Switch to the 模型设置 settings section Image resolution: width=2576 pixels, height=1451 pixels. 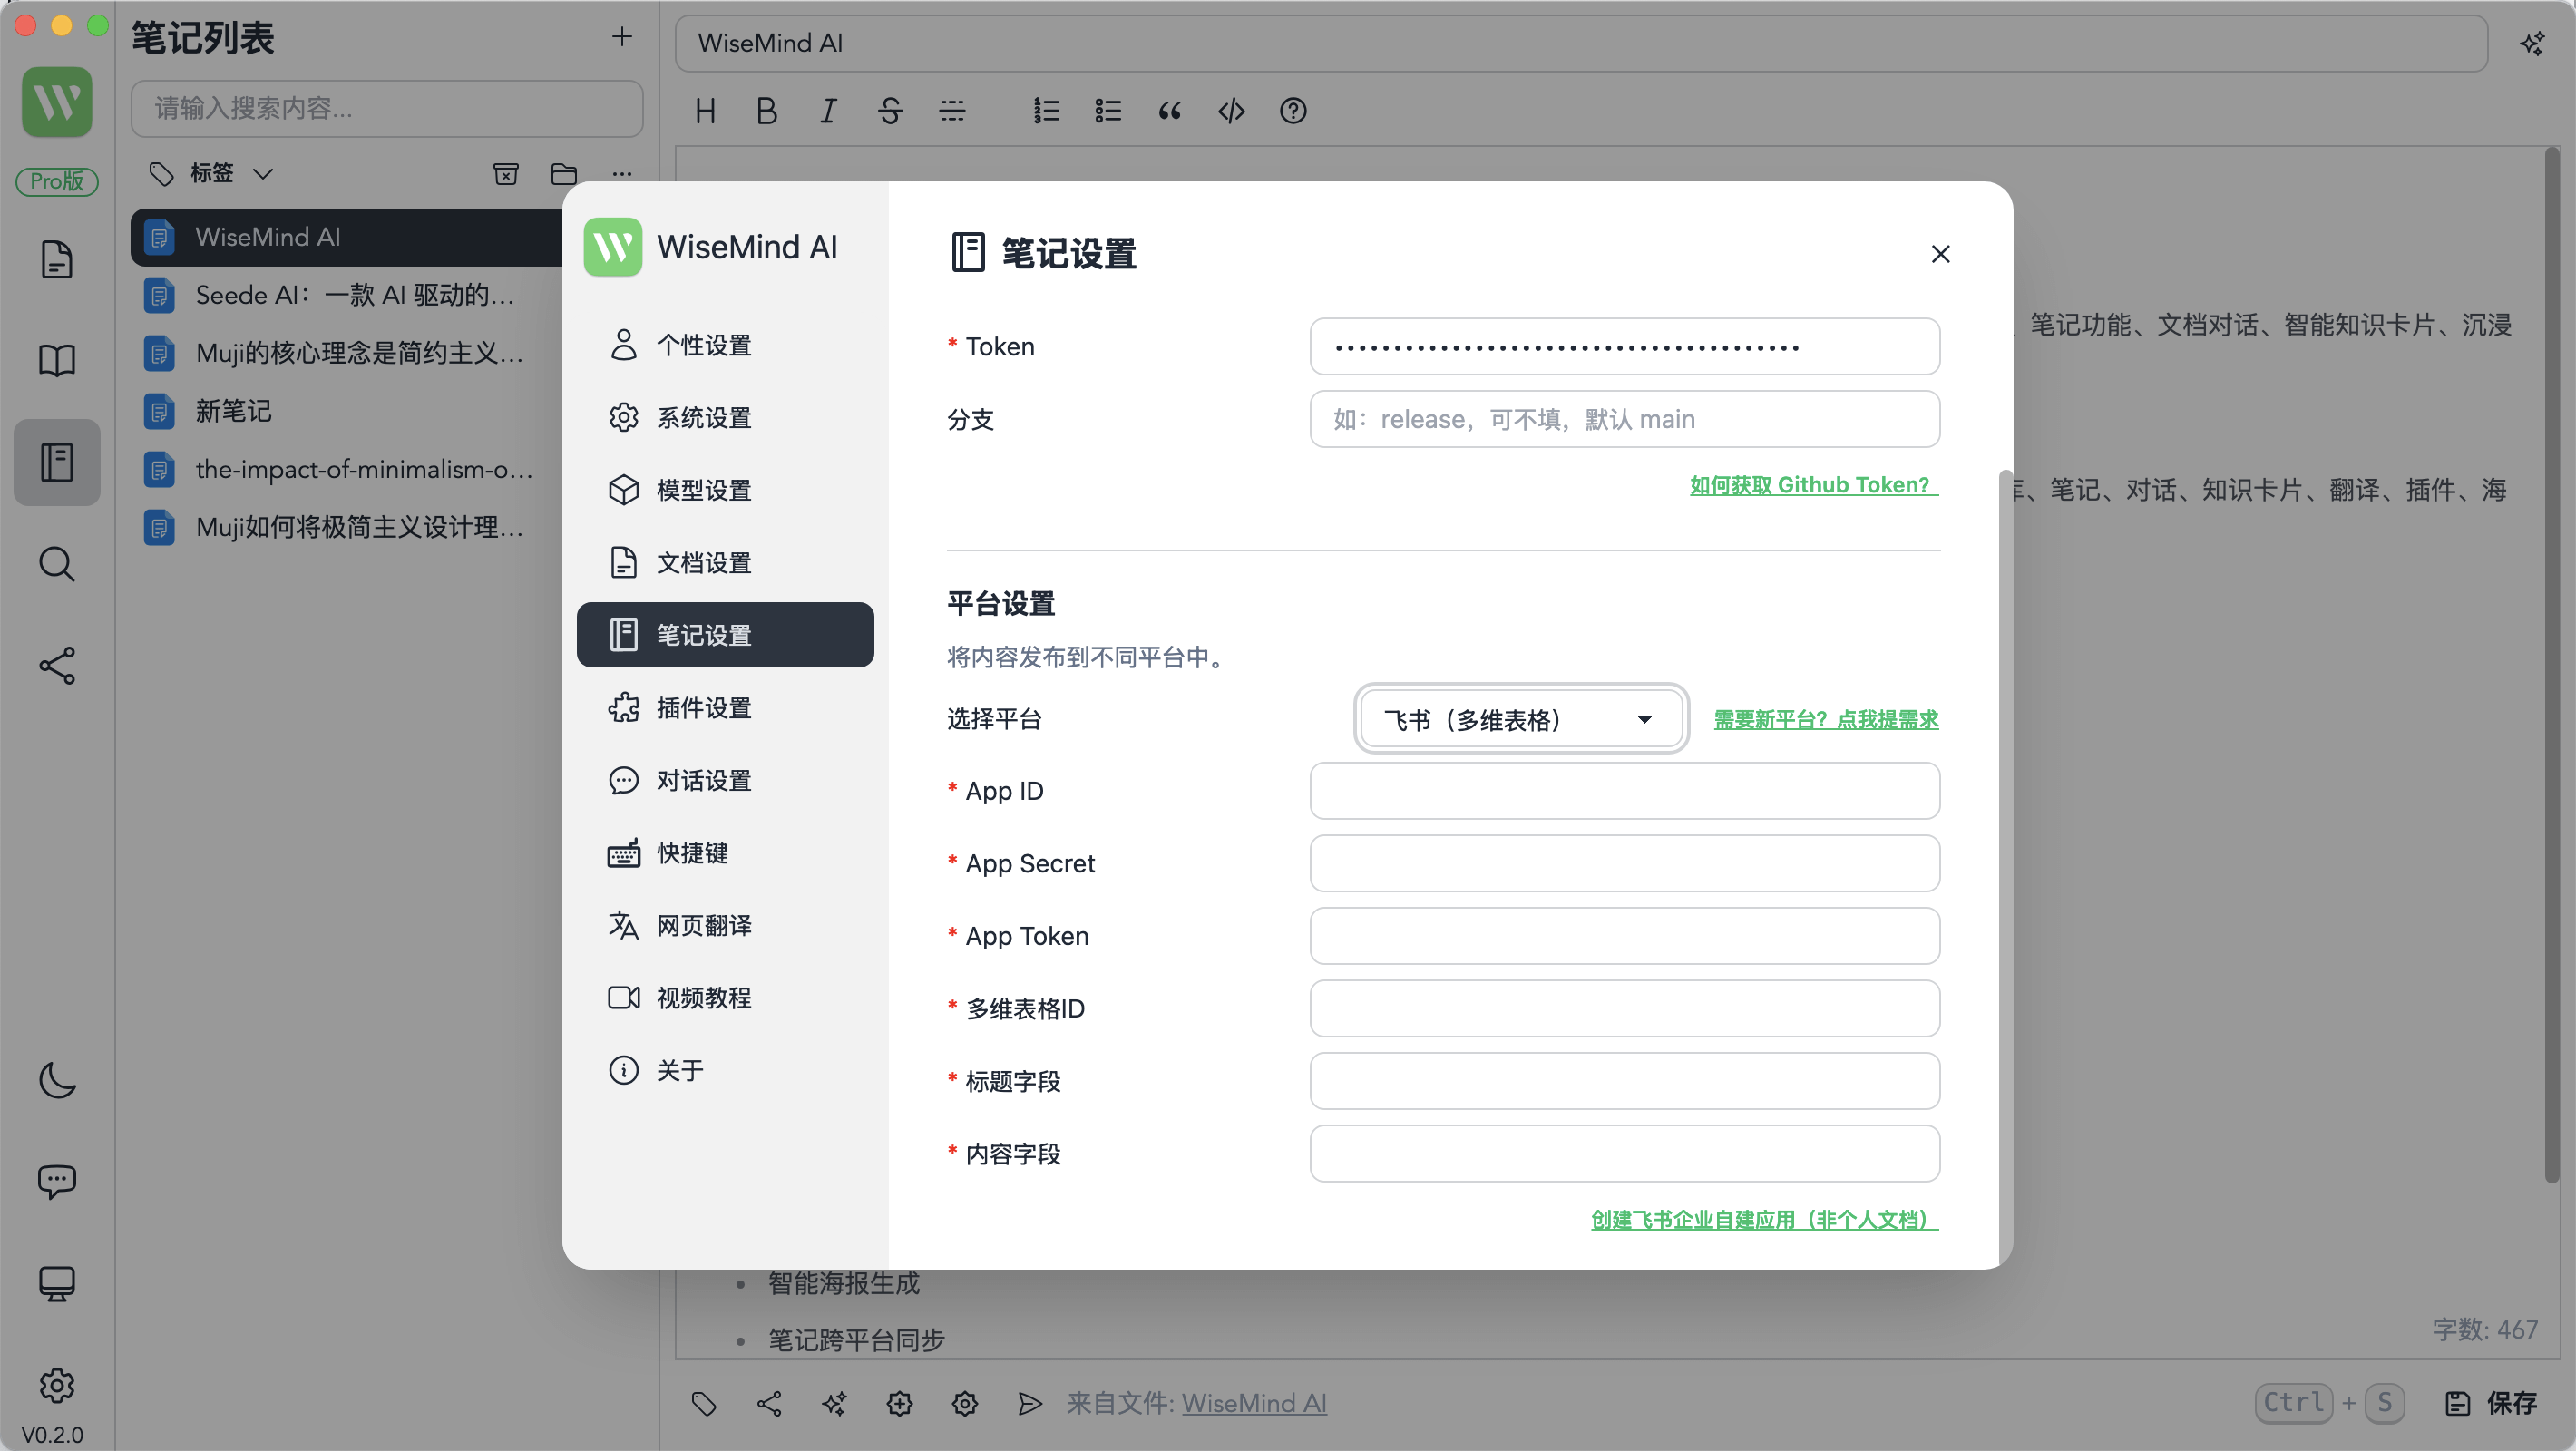(x=703, y=490)
